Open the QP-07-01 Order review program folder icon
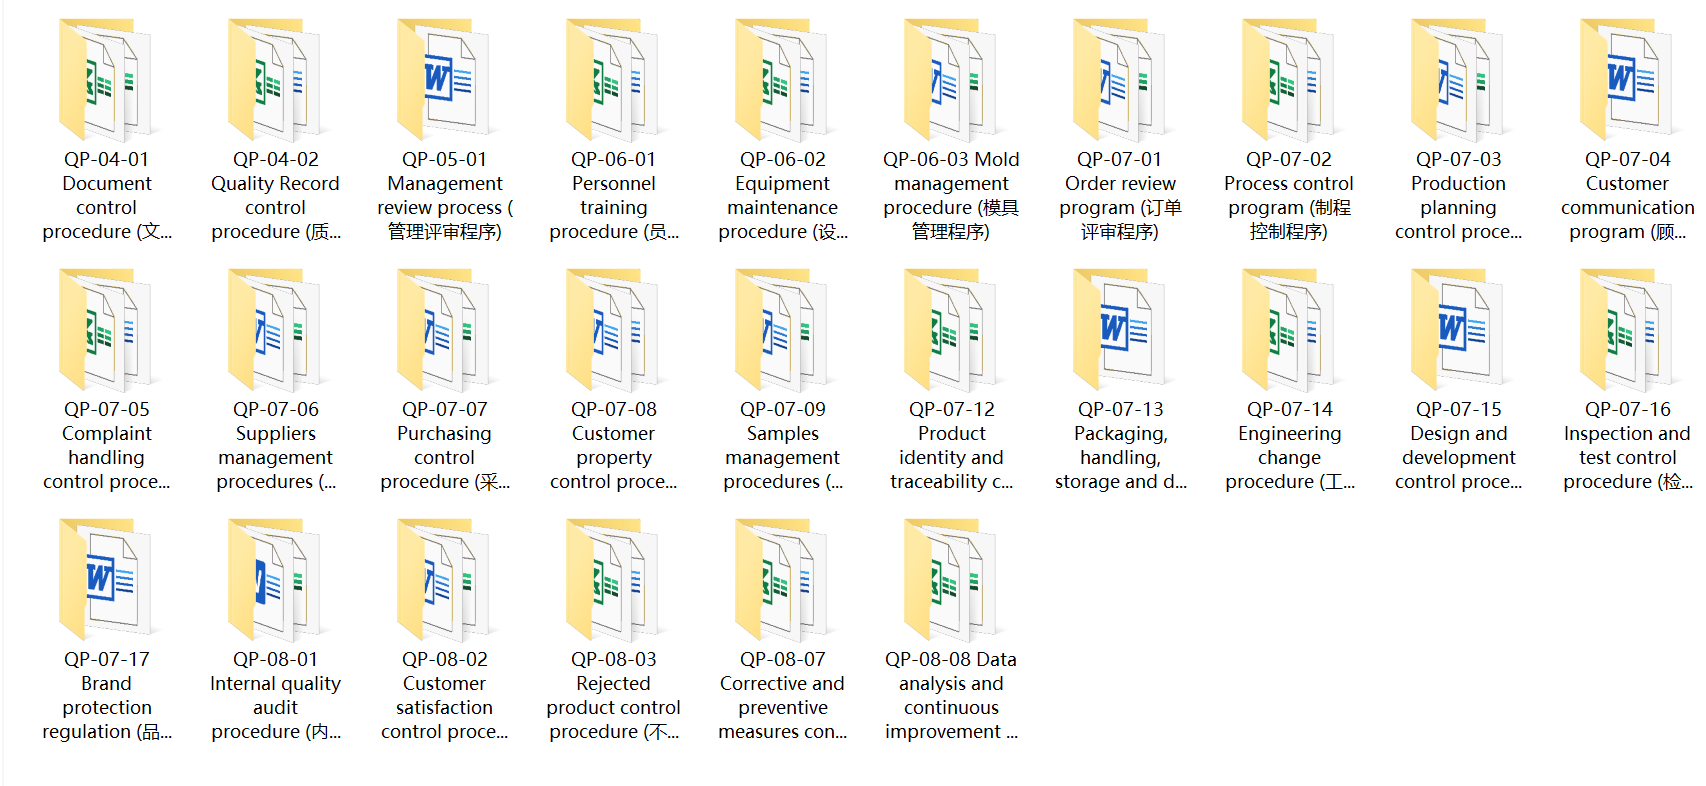Image resolution: width=1706 pixels, height=786 pixels. tap(1120, 80)
